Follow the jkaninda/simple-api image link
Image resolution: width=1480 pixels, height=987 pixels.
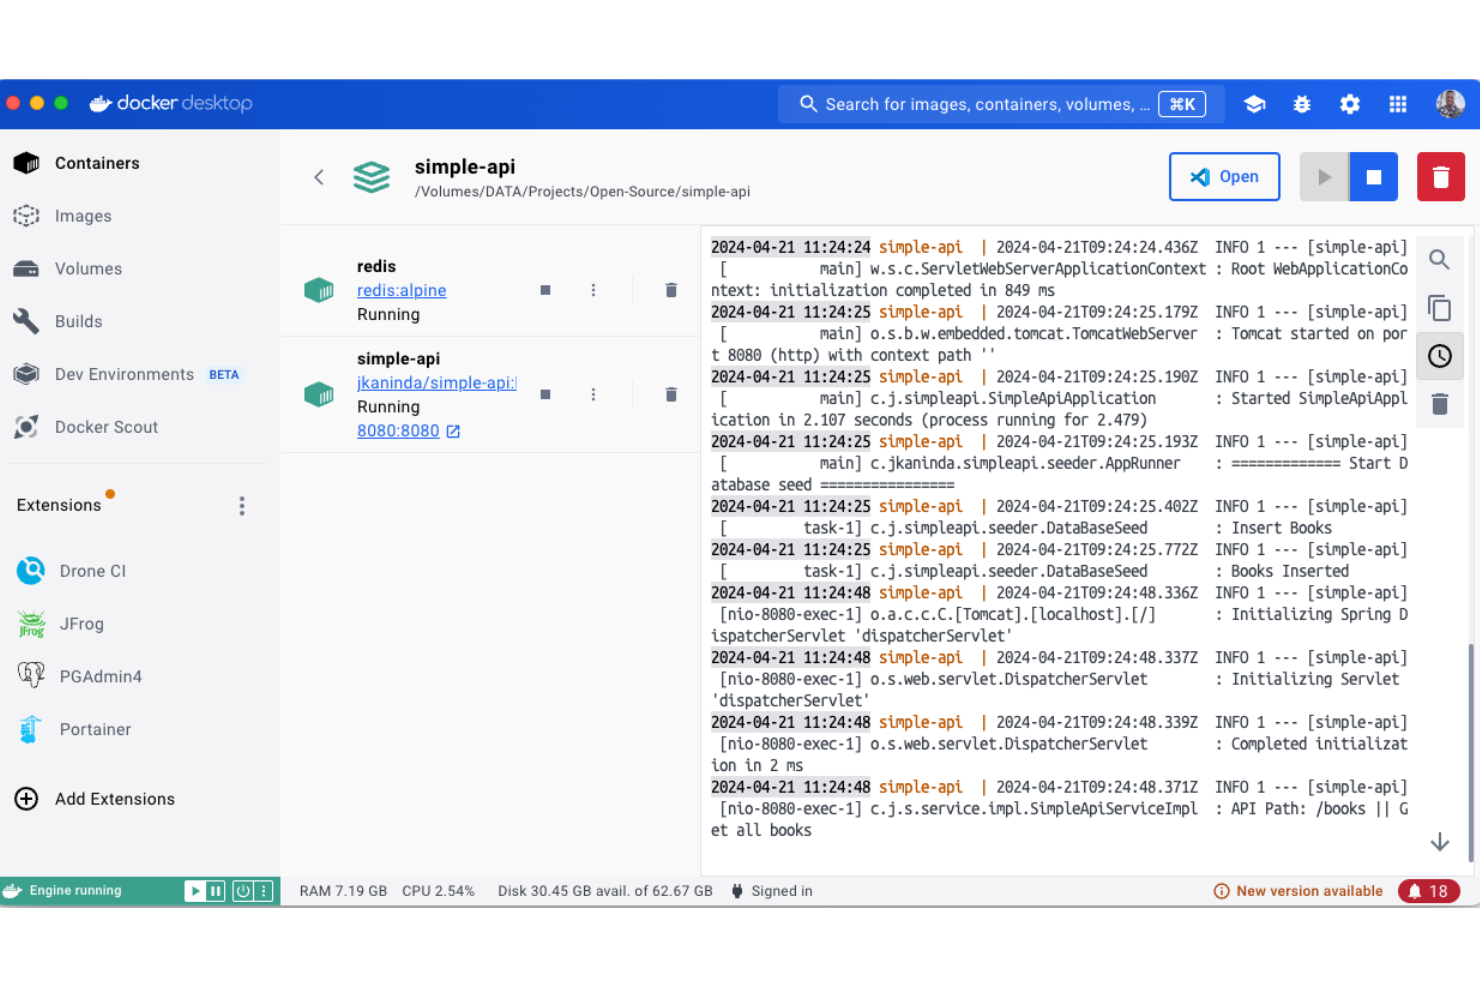pos(436,383)
